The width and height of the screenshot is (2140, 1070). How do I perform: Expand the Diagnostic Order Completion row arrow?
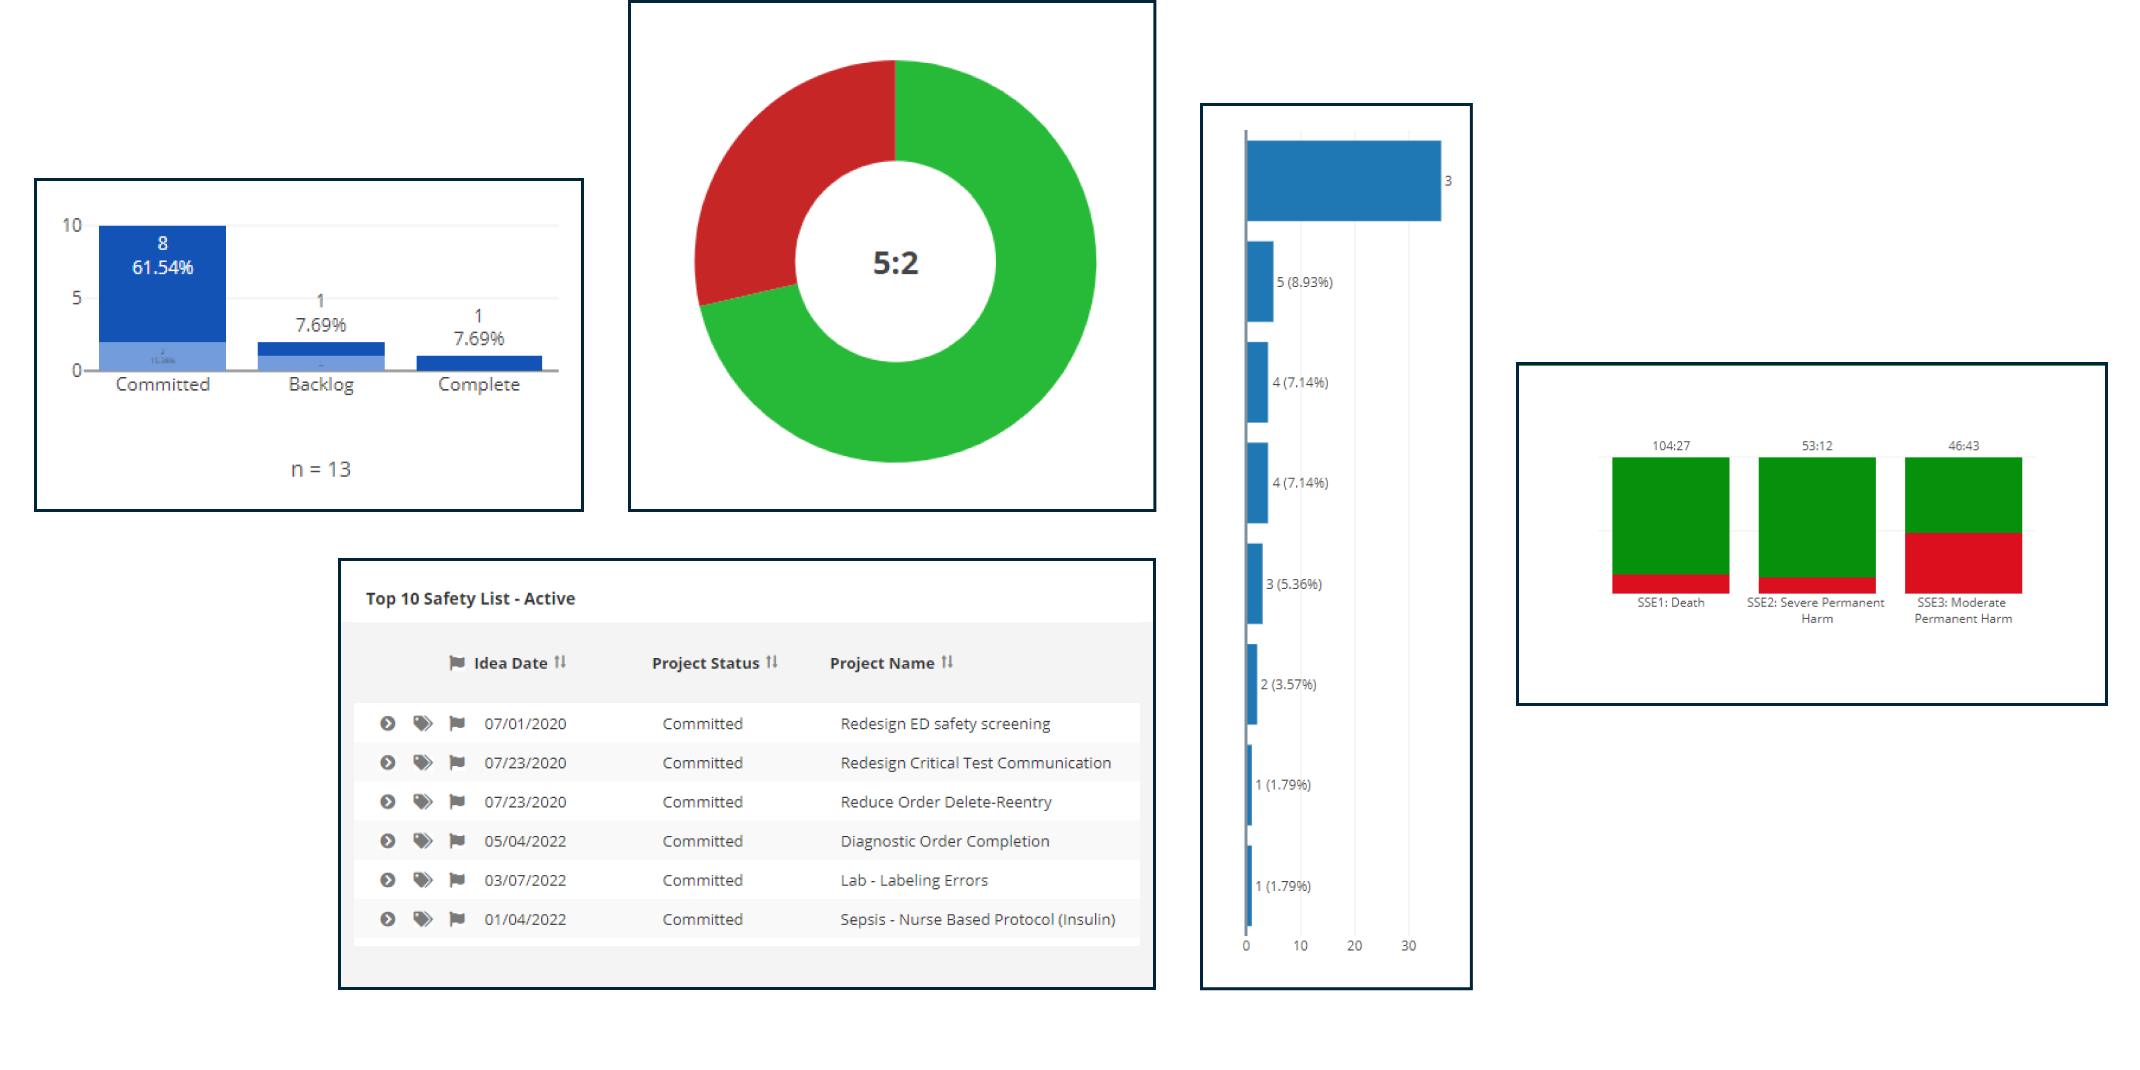point(388,841)
